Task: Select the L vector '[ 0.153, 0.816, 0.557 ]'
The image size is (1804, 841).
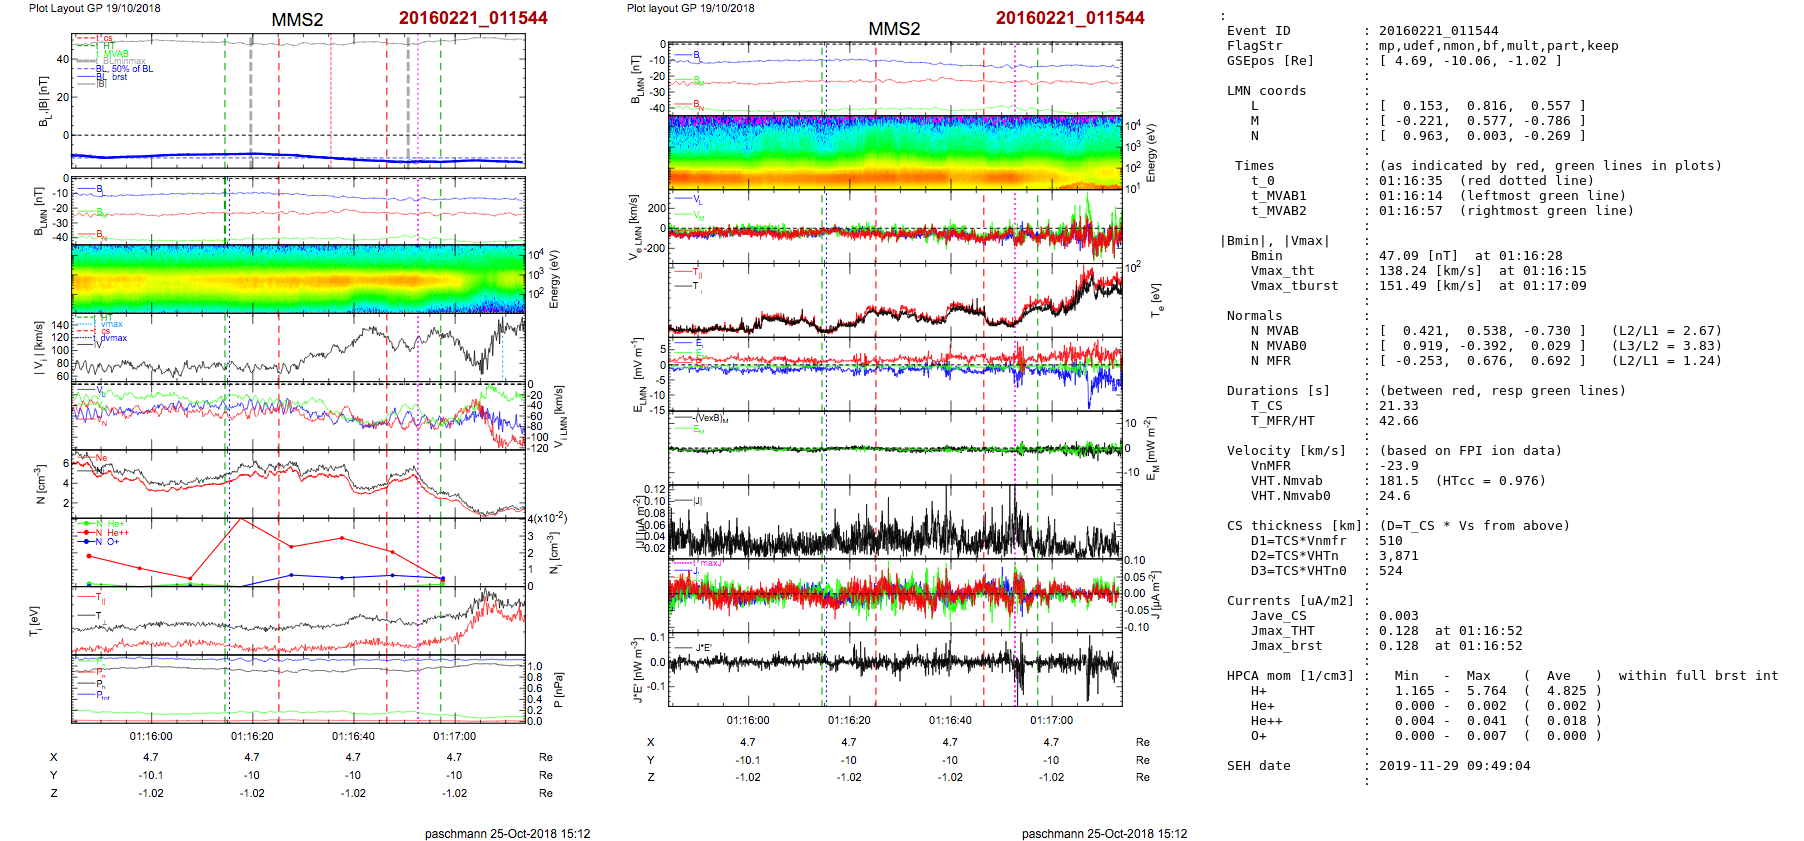Action: (1482, 106)
